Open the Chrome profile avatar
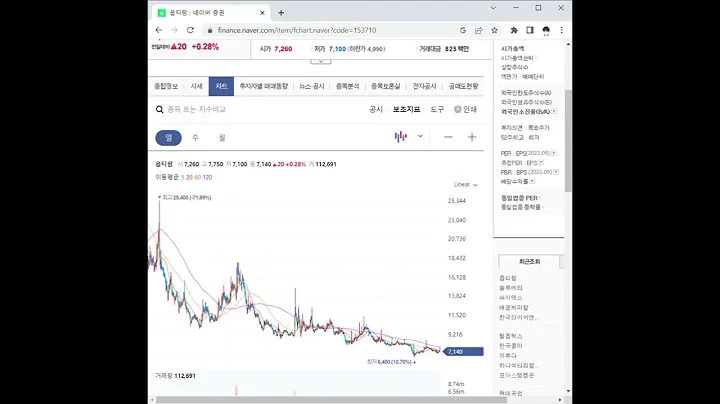720x404 pixels. pyautogui.click(x=546, y=31)
